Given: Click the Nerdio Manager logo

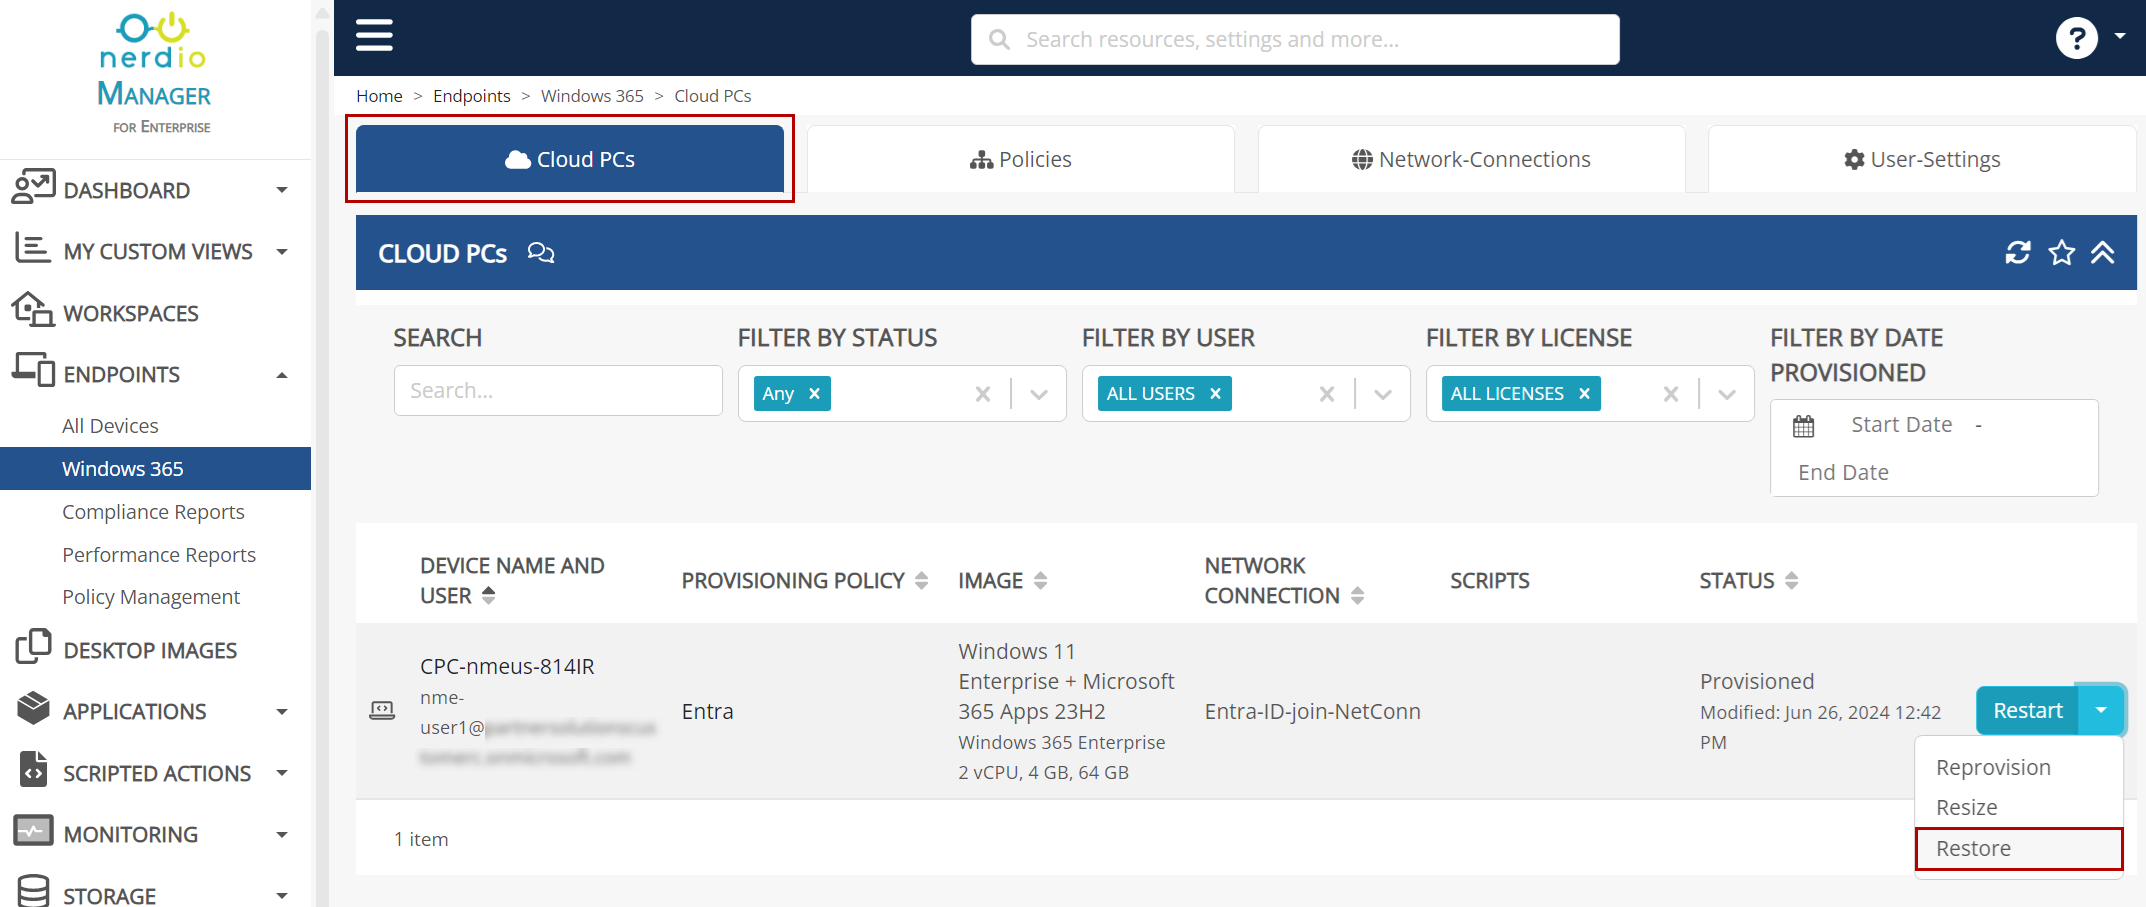Looking at the screenshot, I should (155, 73).
